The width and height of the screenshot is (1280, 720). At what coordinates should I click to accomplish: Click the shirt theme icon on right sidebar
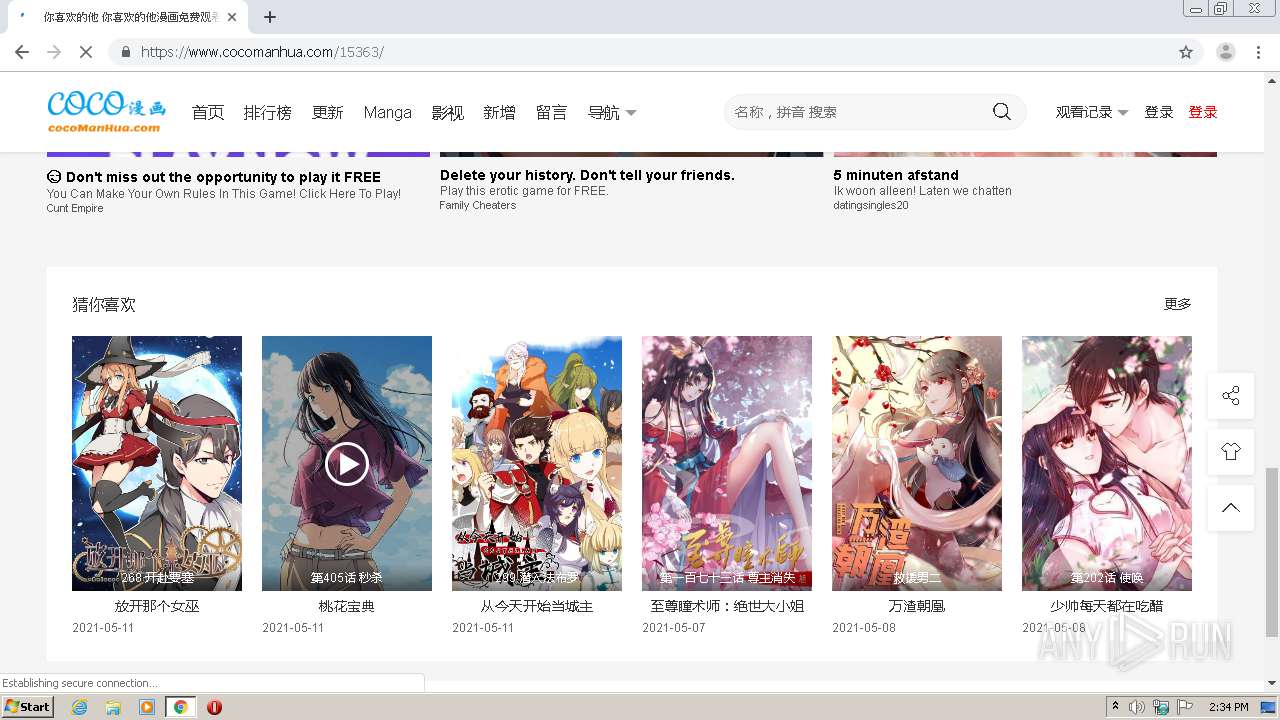point(1231,452)
